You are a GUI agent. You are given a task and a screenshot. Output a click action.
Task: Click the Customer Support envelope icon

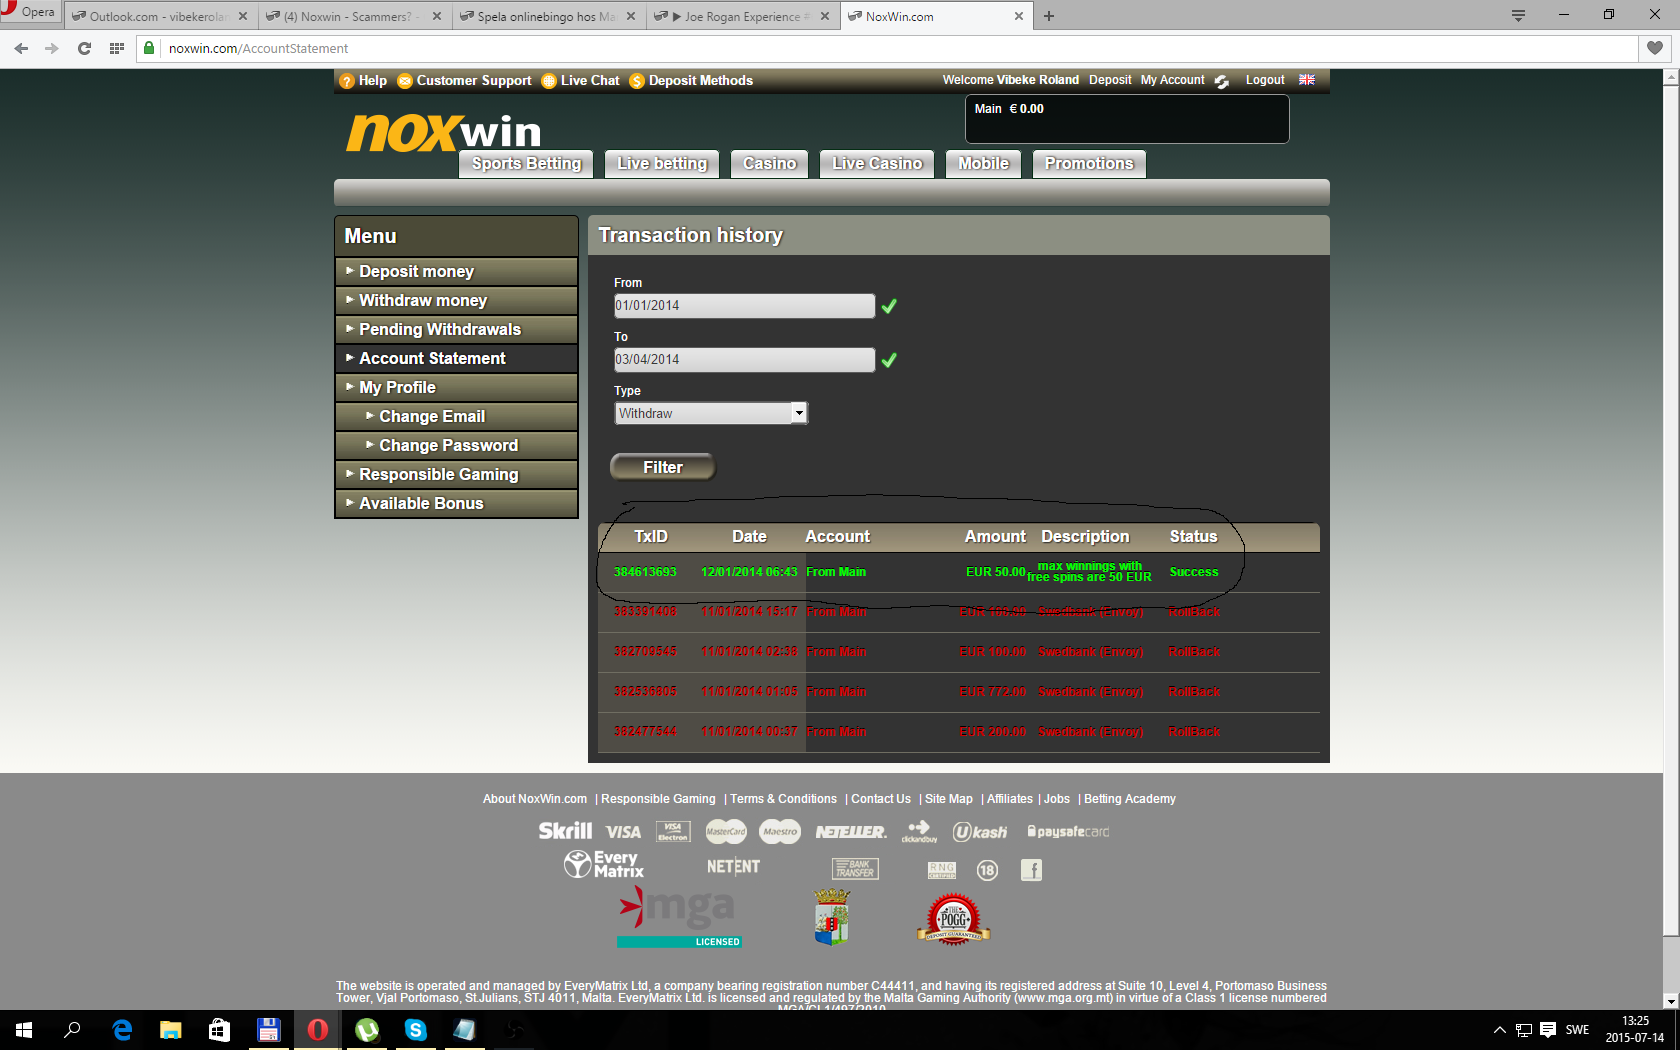[405, 81]
